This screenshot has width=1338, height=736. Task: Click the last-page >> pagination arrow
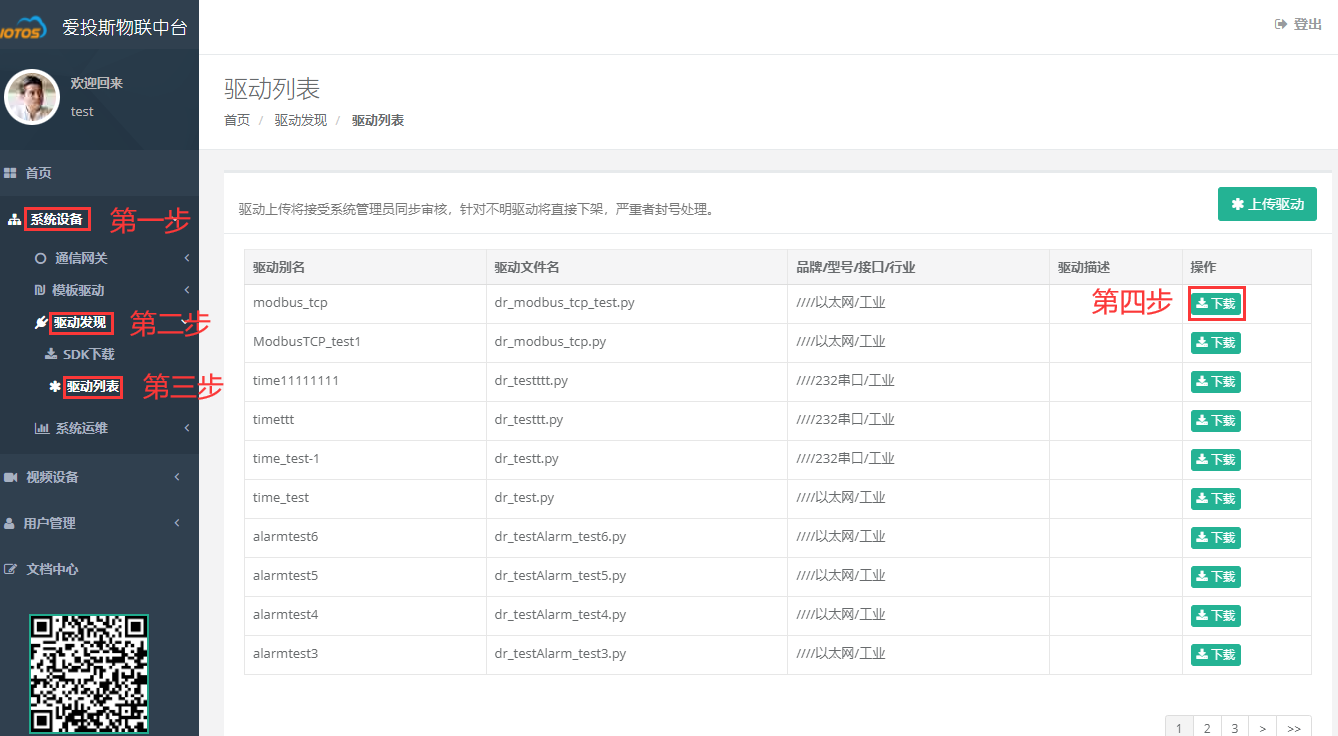click(1294, 727)
